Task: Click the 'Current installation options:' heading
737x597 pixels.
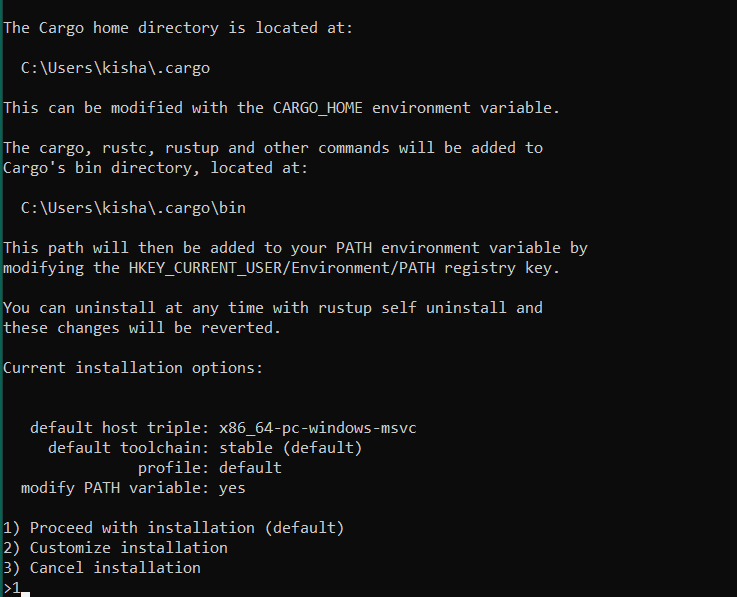Action: coord(133,368)
